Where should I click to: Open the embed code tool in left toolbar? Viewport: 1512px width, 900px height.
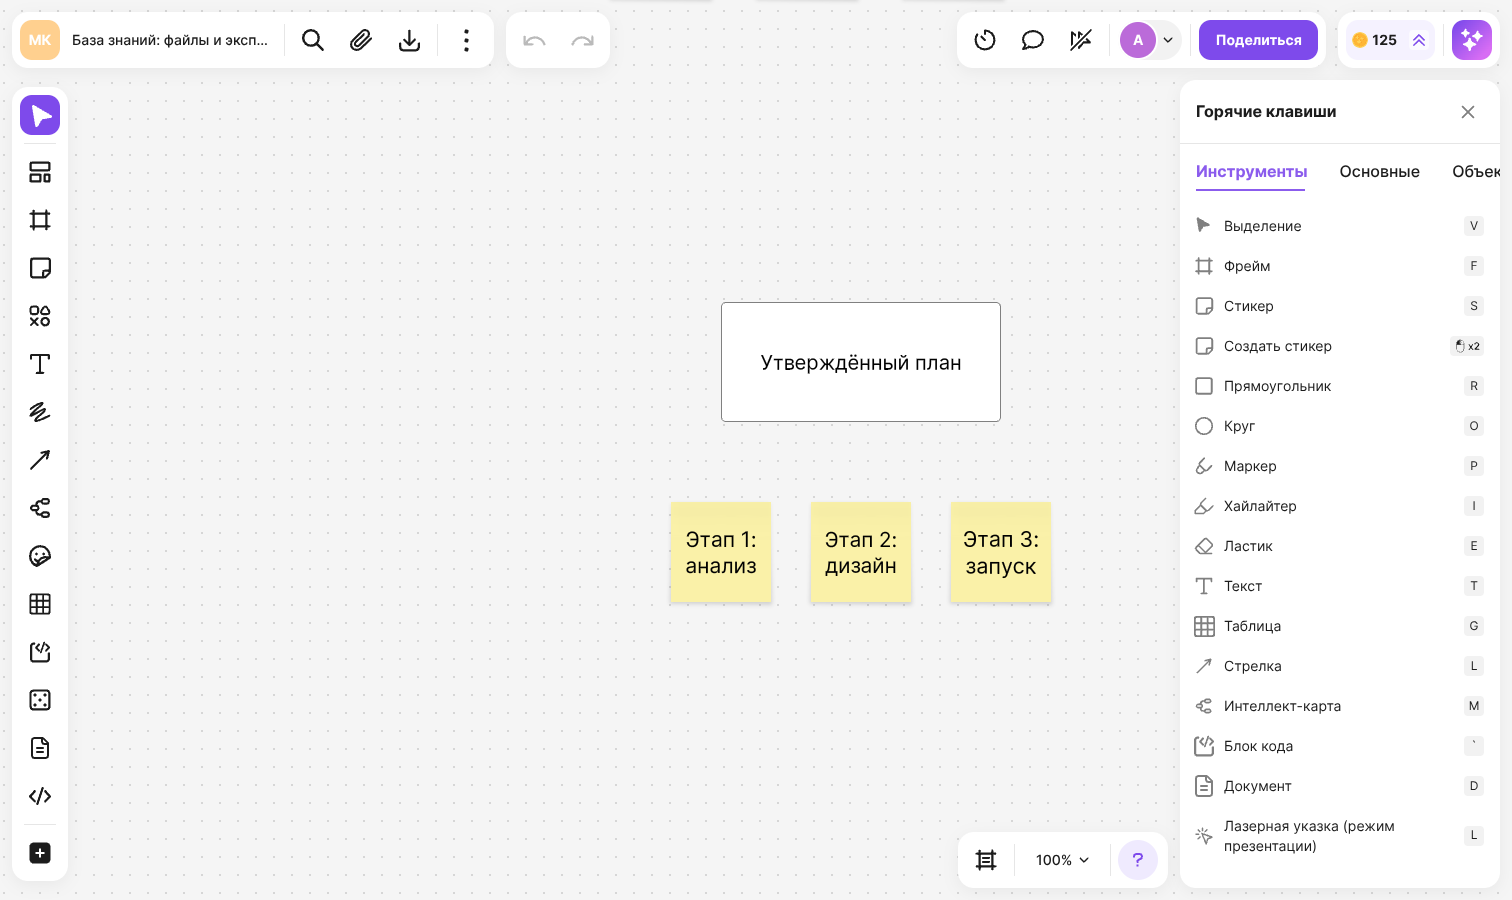click(40, 796)
